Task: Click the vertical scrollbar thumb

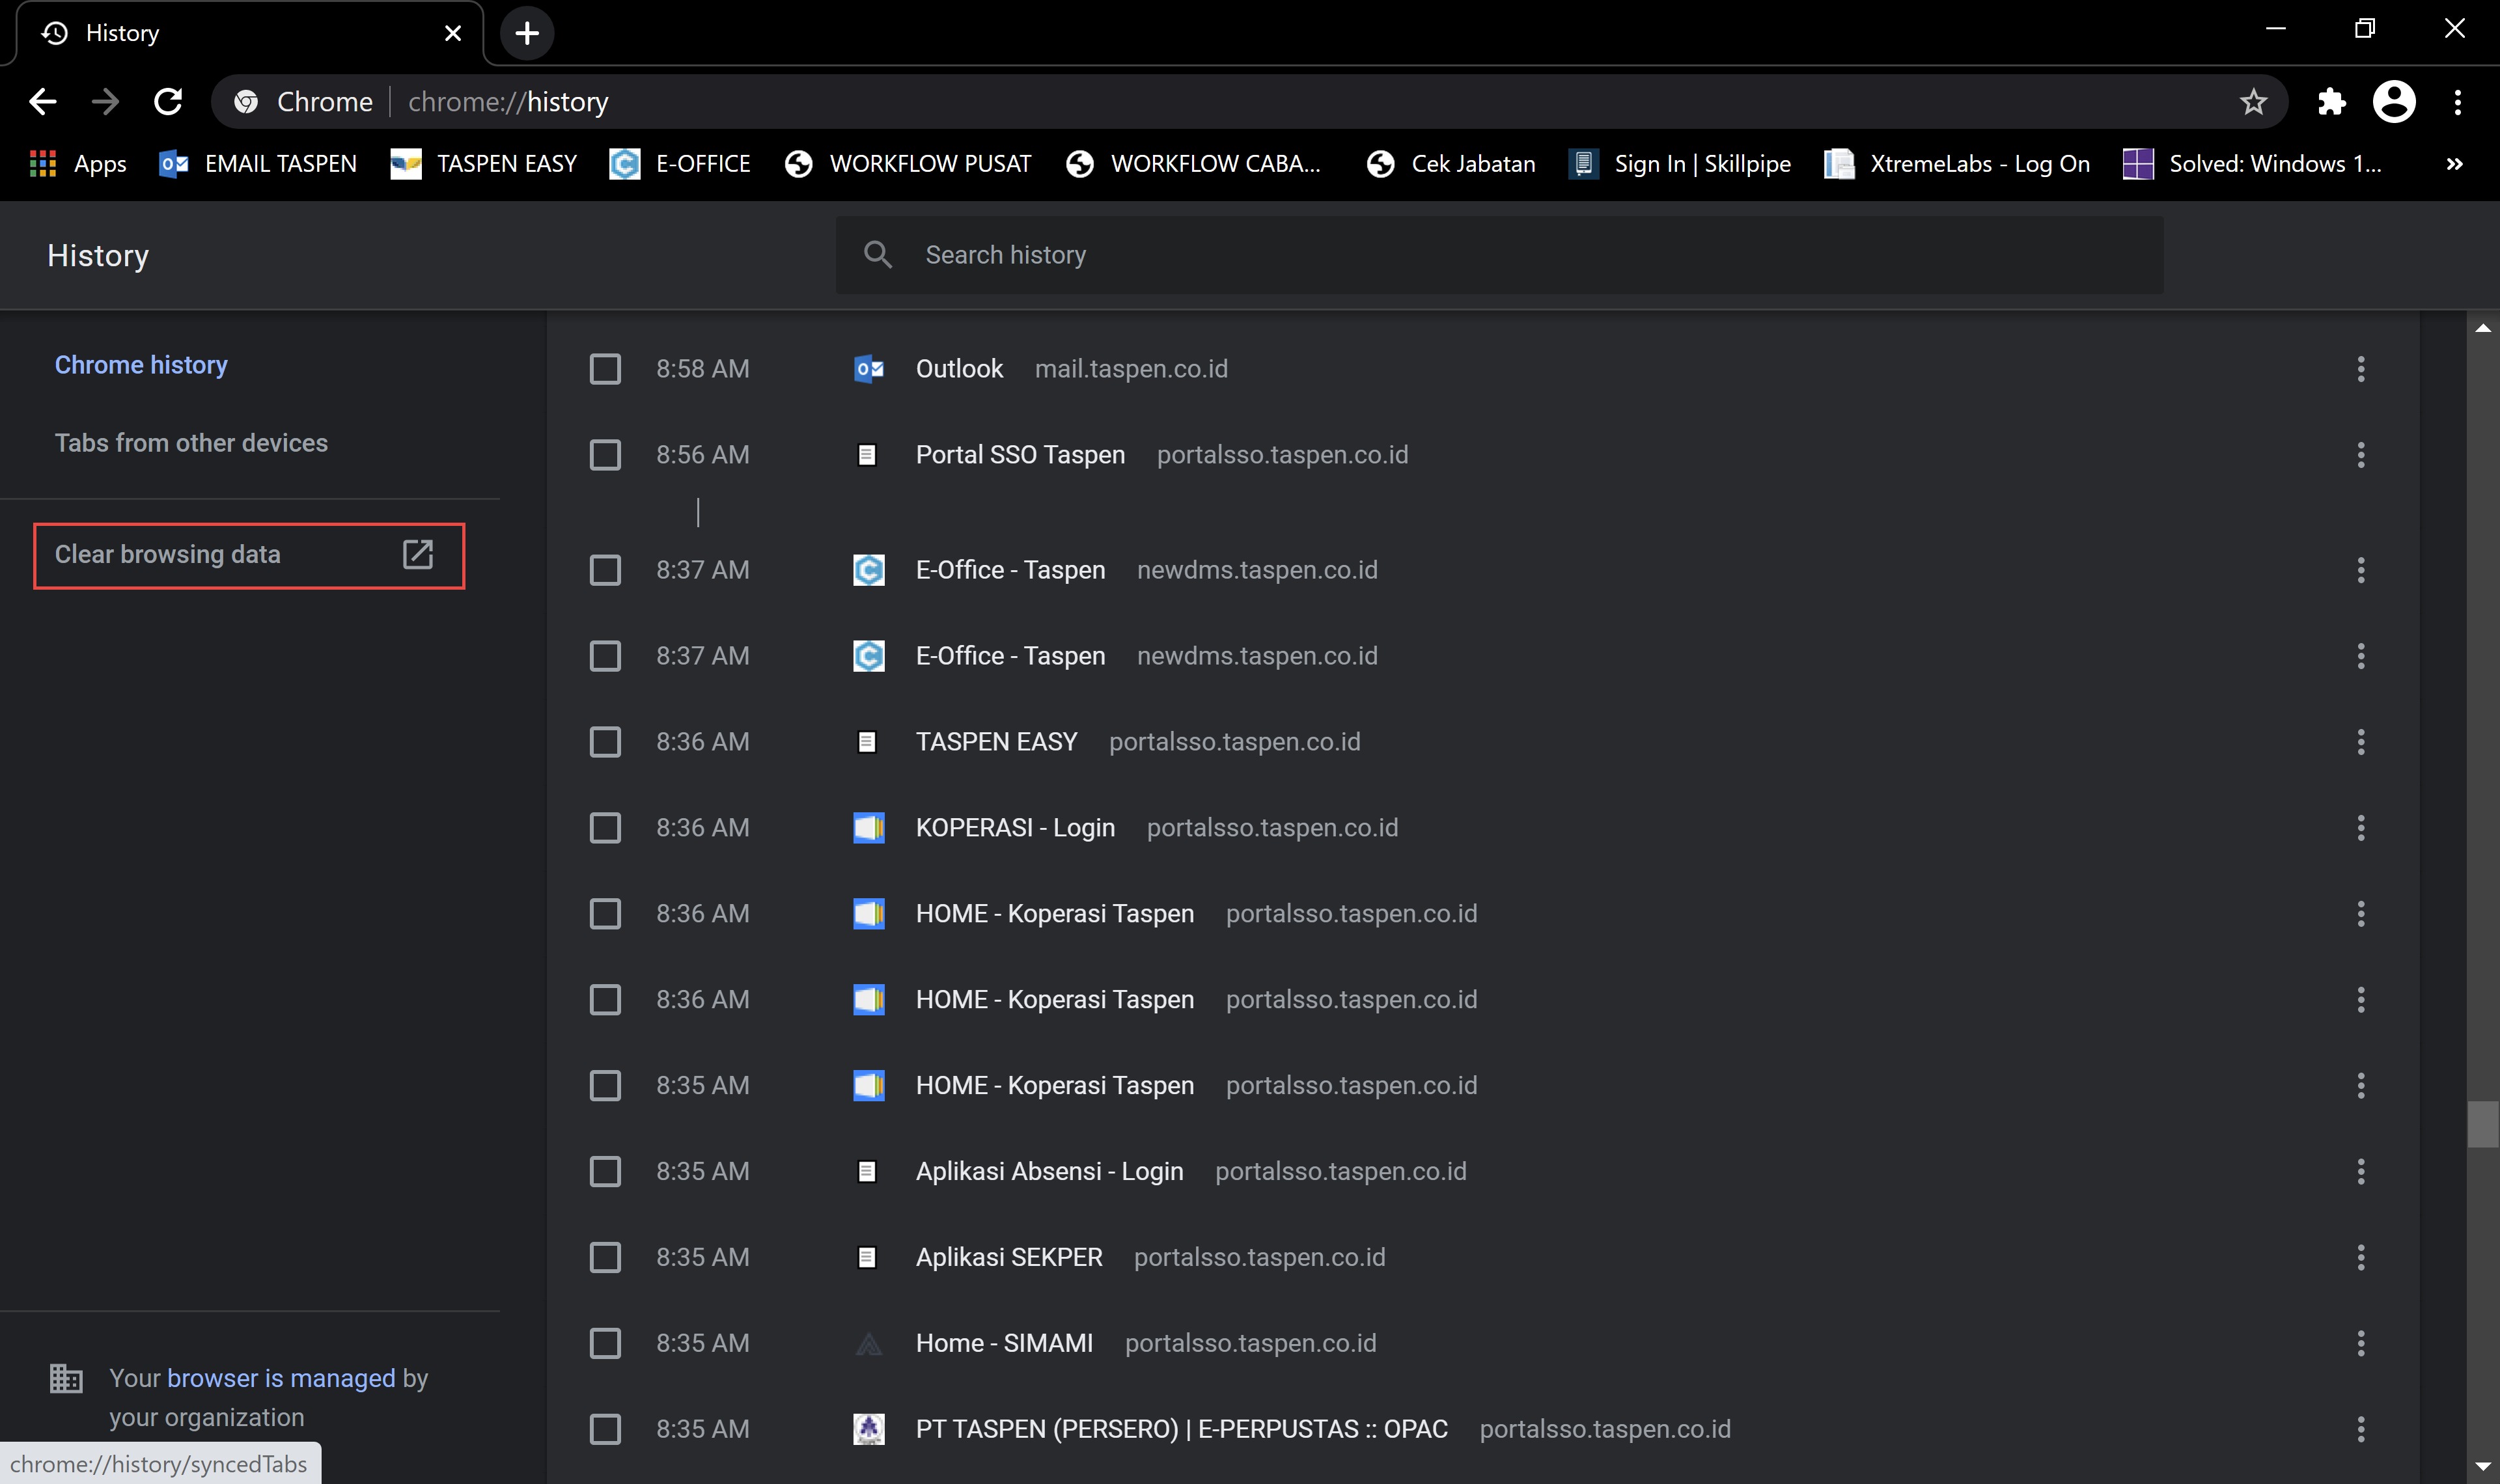Action: [2482, 1124]
